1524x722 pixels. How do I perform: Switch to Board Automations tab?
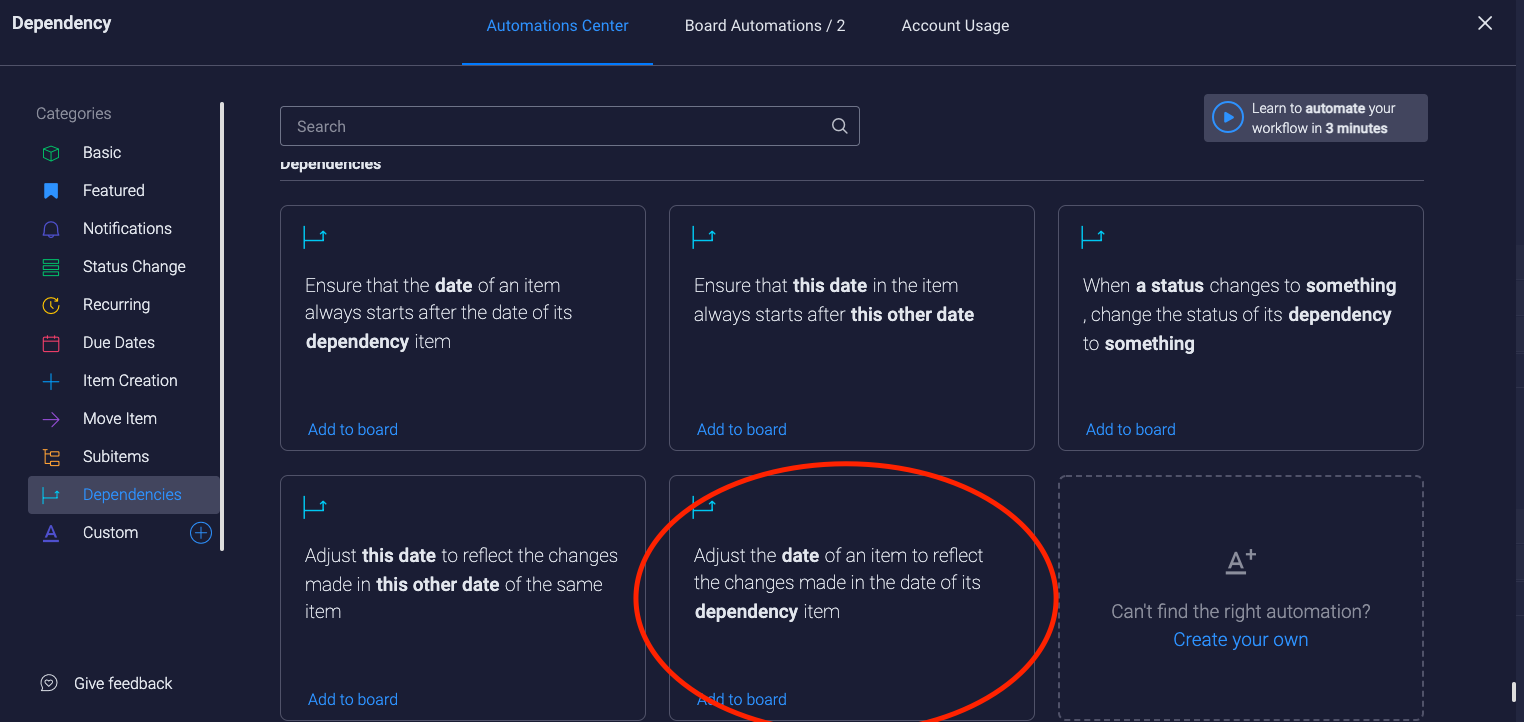(764, 26)
